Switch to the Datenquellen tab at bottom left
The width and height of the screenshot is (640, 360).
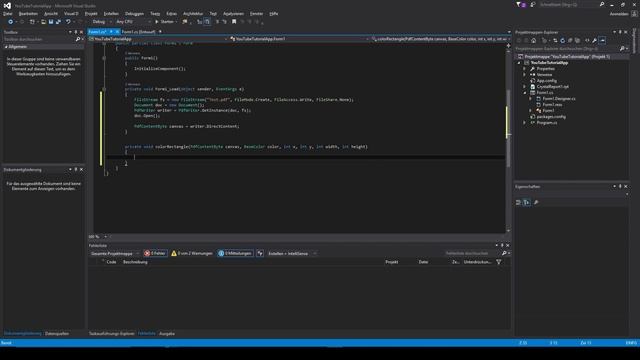(x=57, y=333)
